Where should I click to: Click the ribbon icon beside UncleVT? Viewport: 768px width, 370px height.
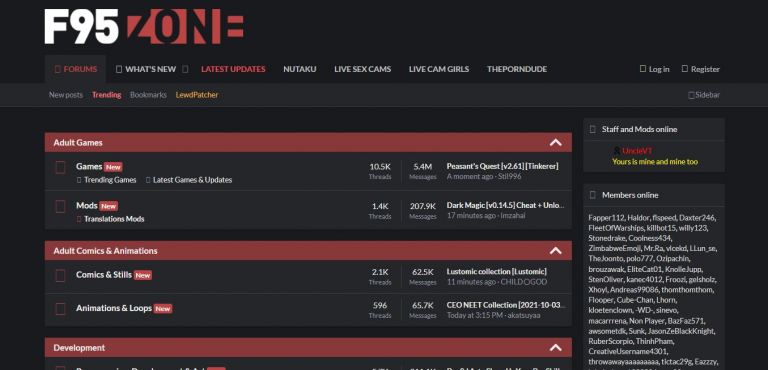(617, 151)
